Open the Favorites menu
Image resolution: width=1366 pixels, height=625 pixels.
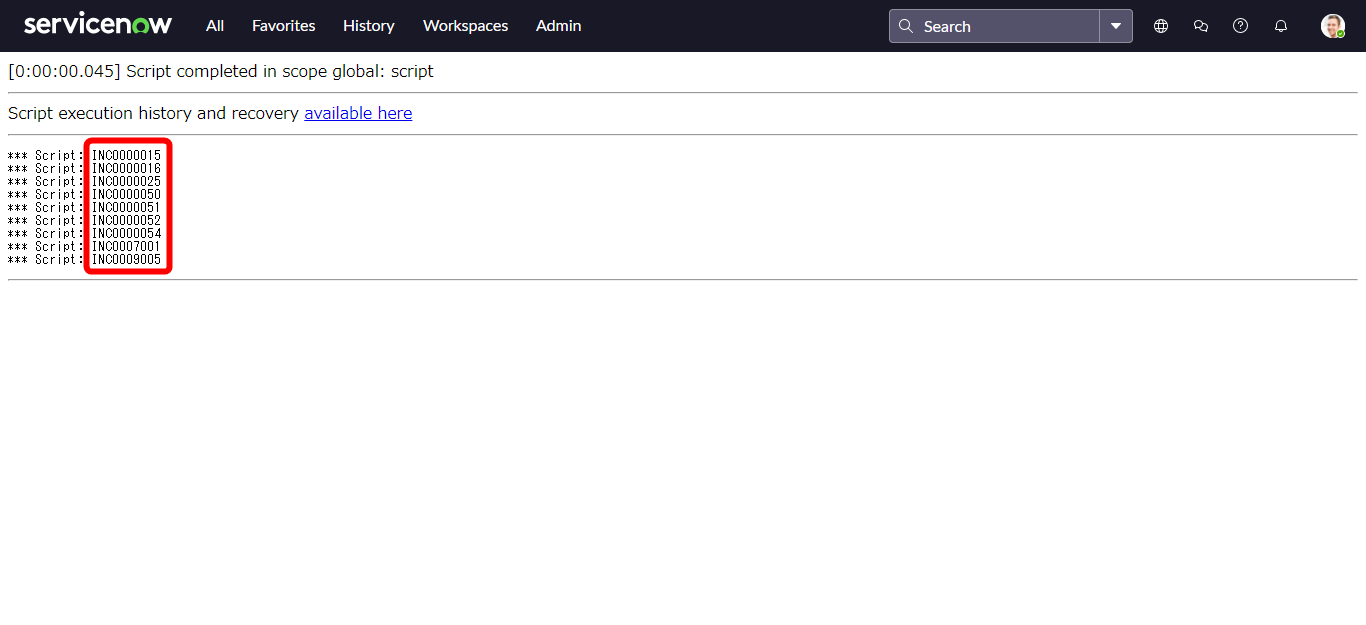283,26
